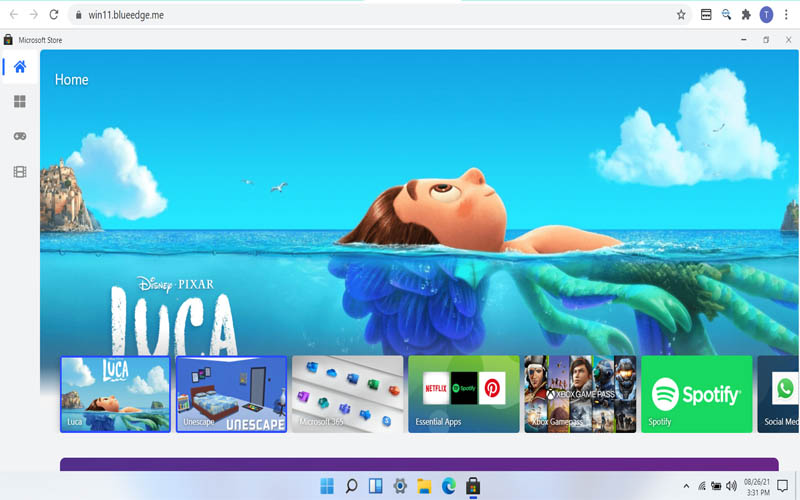This screenshot has height=500, width=800.
Task: Click the extension icon left of zoom magnifier
Action: [706, 15]
